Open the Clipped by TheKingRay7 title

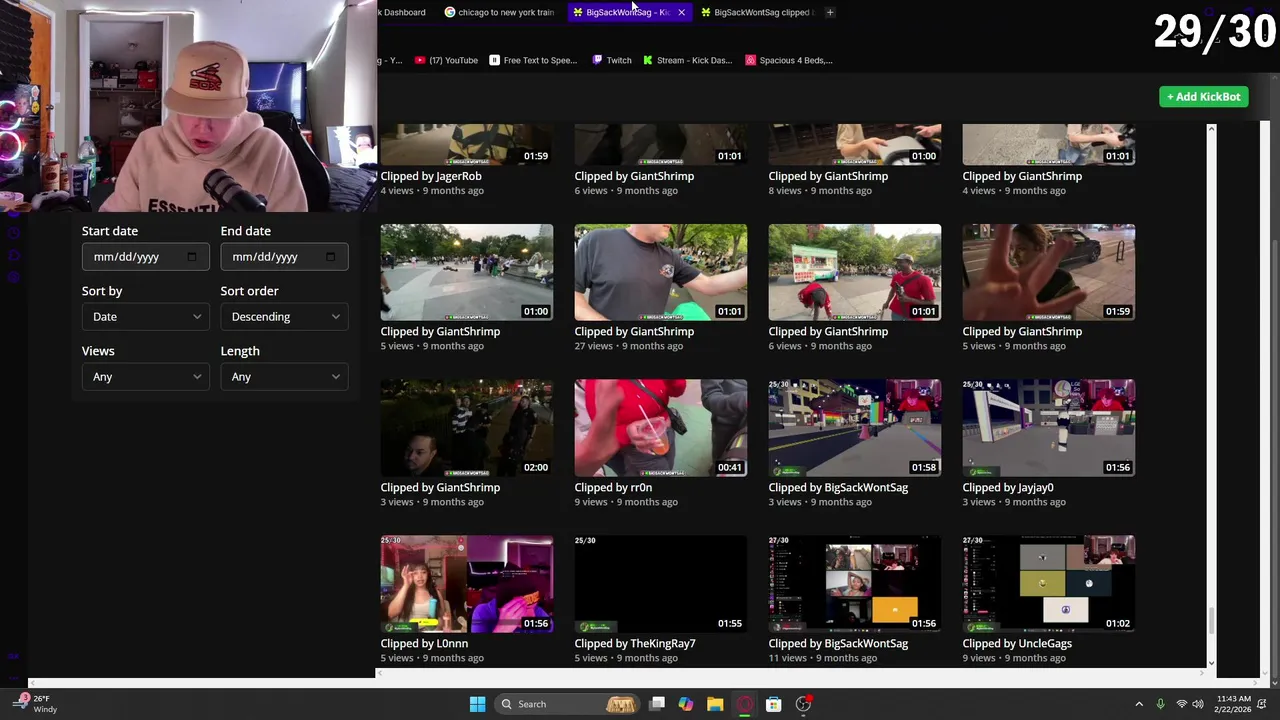tap(635, 644)
